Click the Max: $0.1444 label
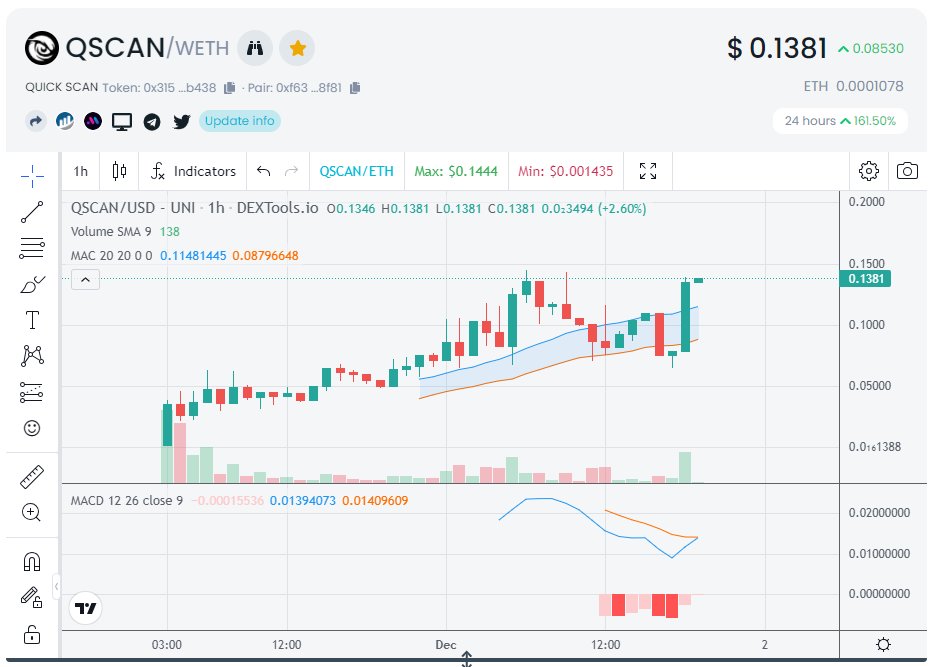 456,172
